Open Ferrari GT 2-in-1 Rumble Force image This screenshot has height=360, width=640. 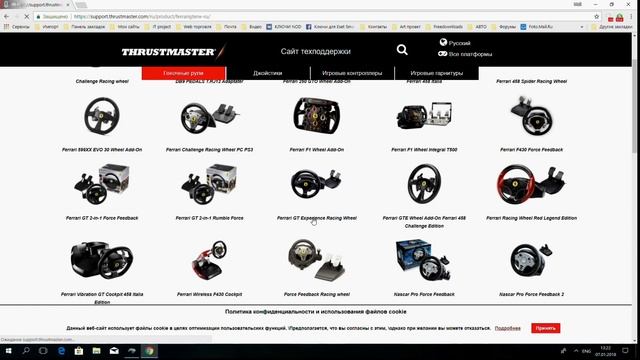[209, 184]
